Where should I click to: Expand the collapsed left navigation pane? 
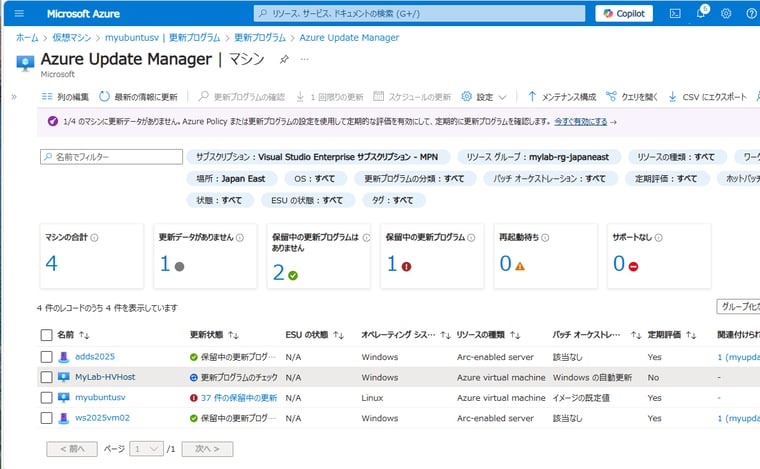14,97
